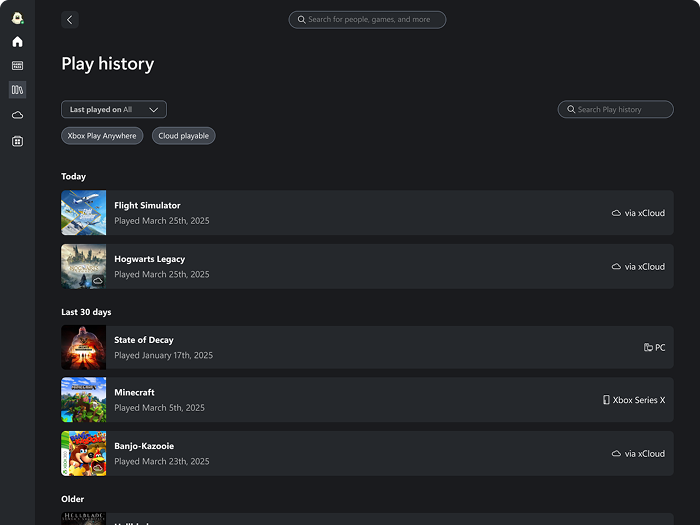This screenshot has width=700, height=525.
Task: Click the Today section heading
Action: click(x=74, y=176)
